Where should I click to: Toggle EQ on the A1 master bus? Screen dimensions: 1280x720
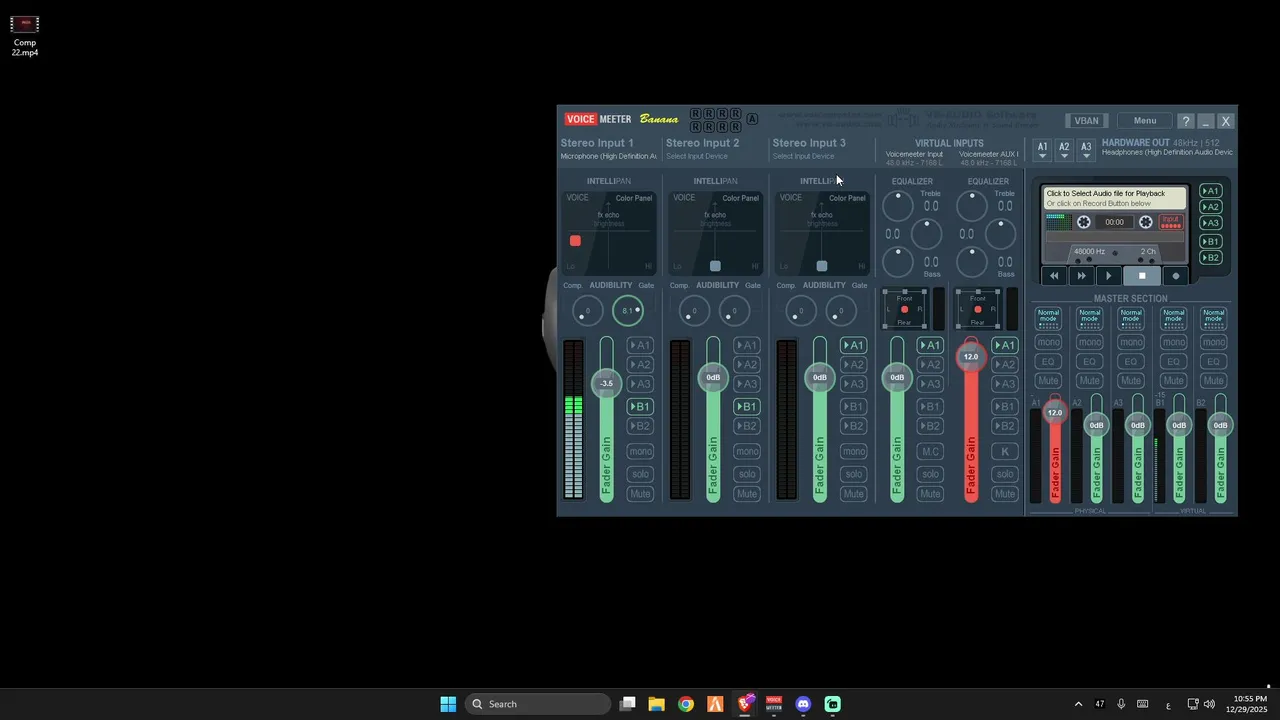[1048, 362]
